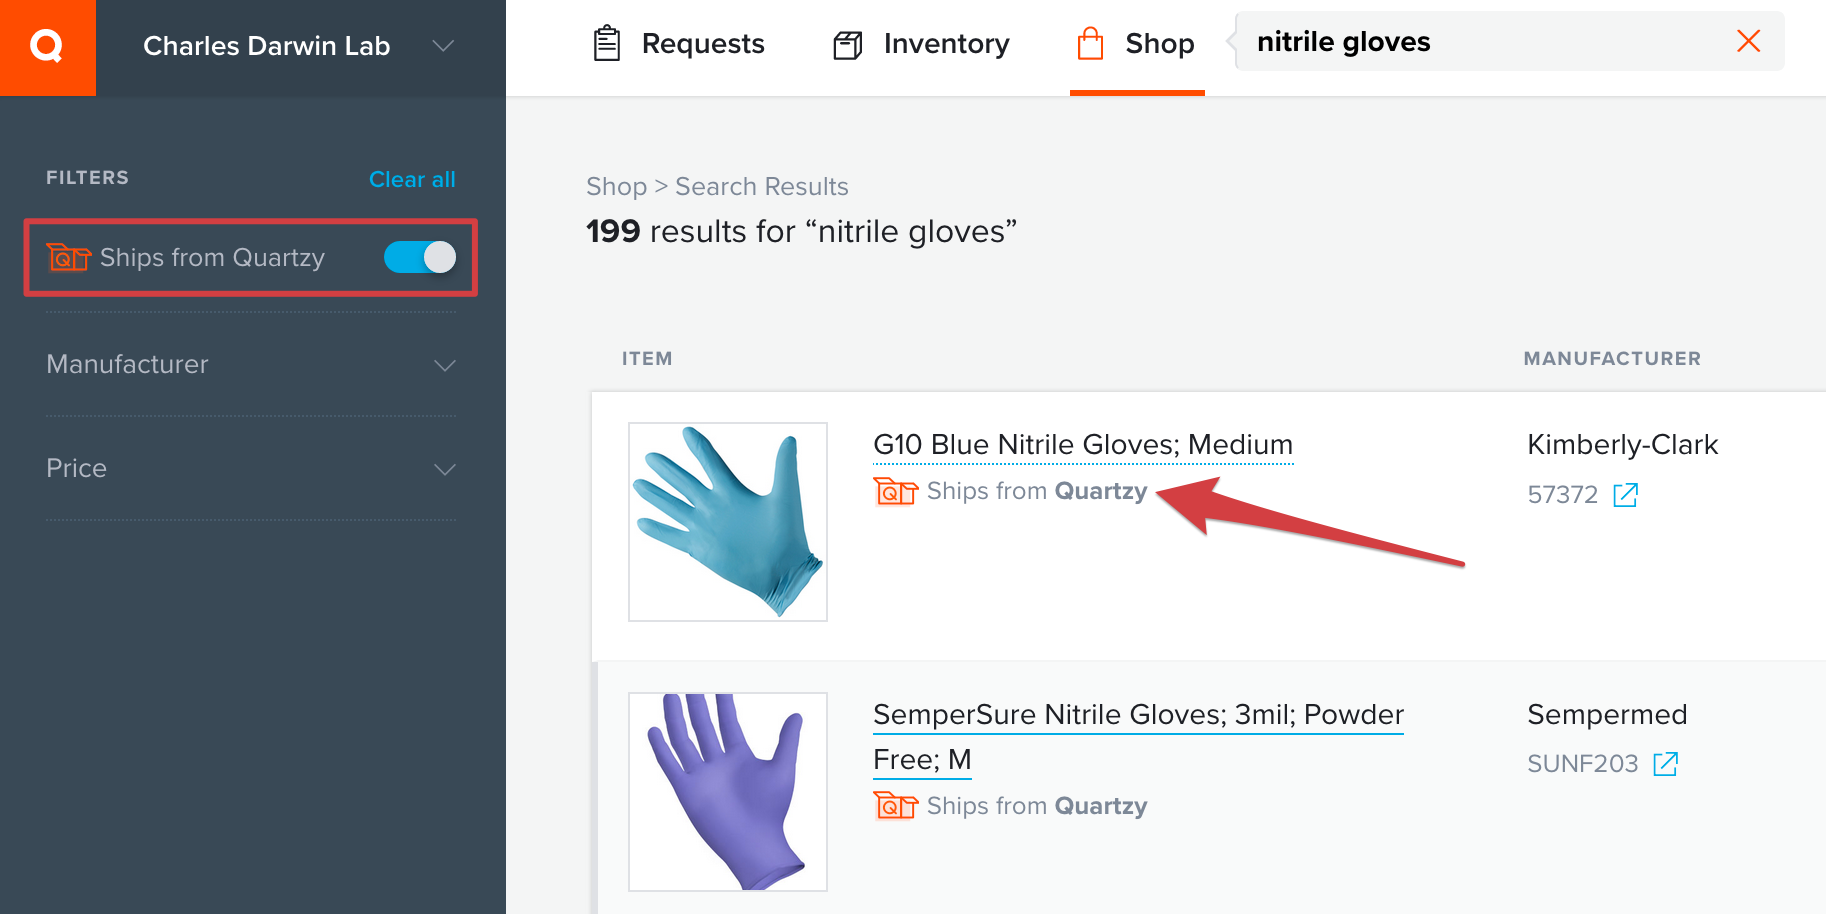Switch to the Requests tab
The height and width of the screenshot is (914, 1826).
pos(678,44)
